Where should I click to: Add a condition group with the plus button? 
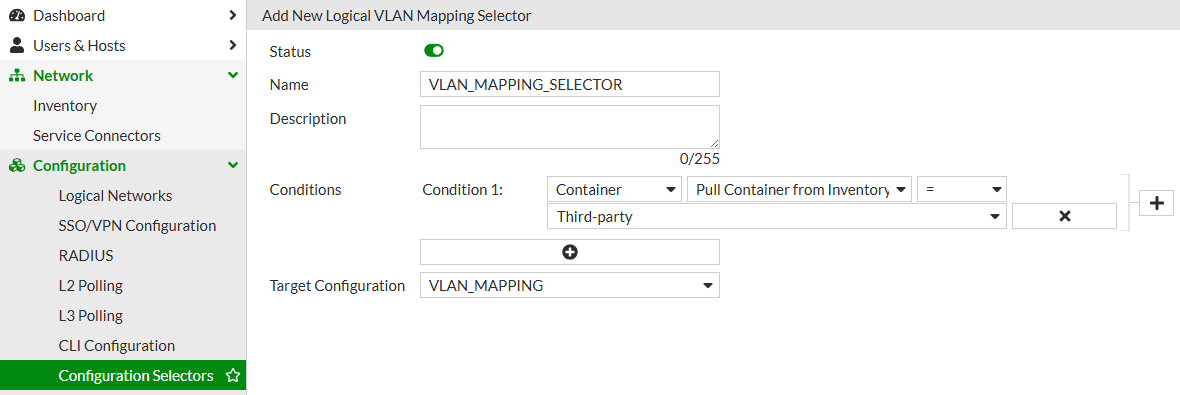point(1157,202)
